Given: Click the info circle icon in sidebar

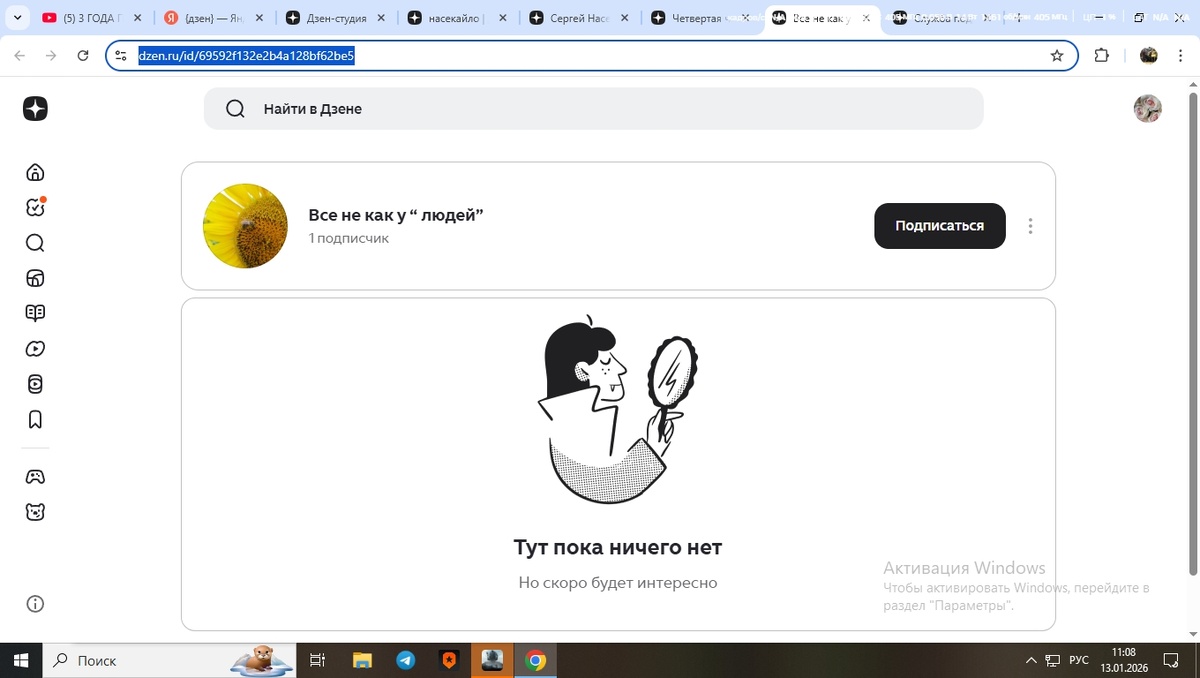Looking at the screenshot, I should [x=35, y=604].
